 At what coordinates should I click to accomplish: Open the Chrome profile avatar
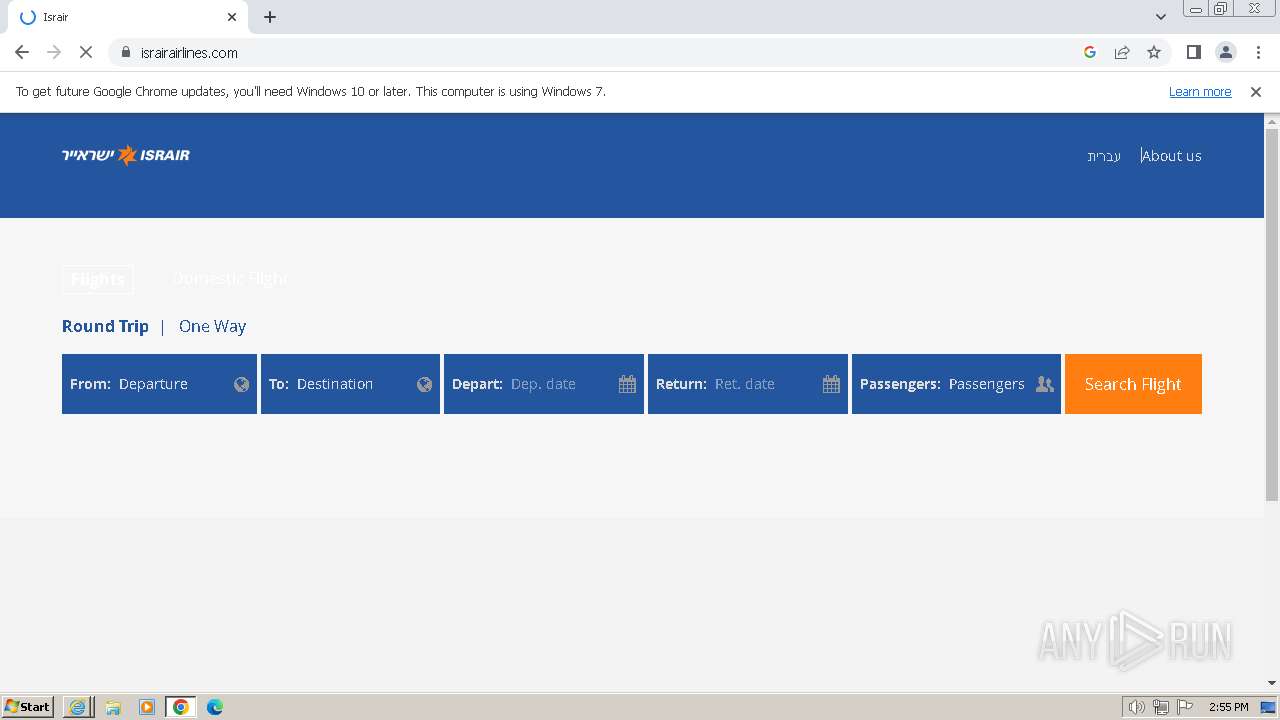click(x=1226, y=52)
